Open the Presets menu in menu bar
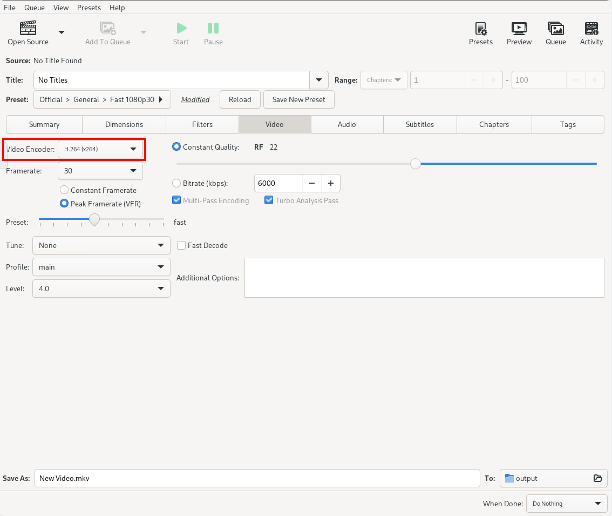Viewport: 612px width, 516px height. (x=89, y=7)
